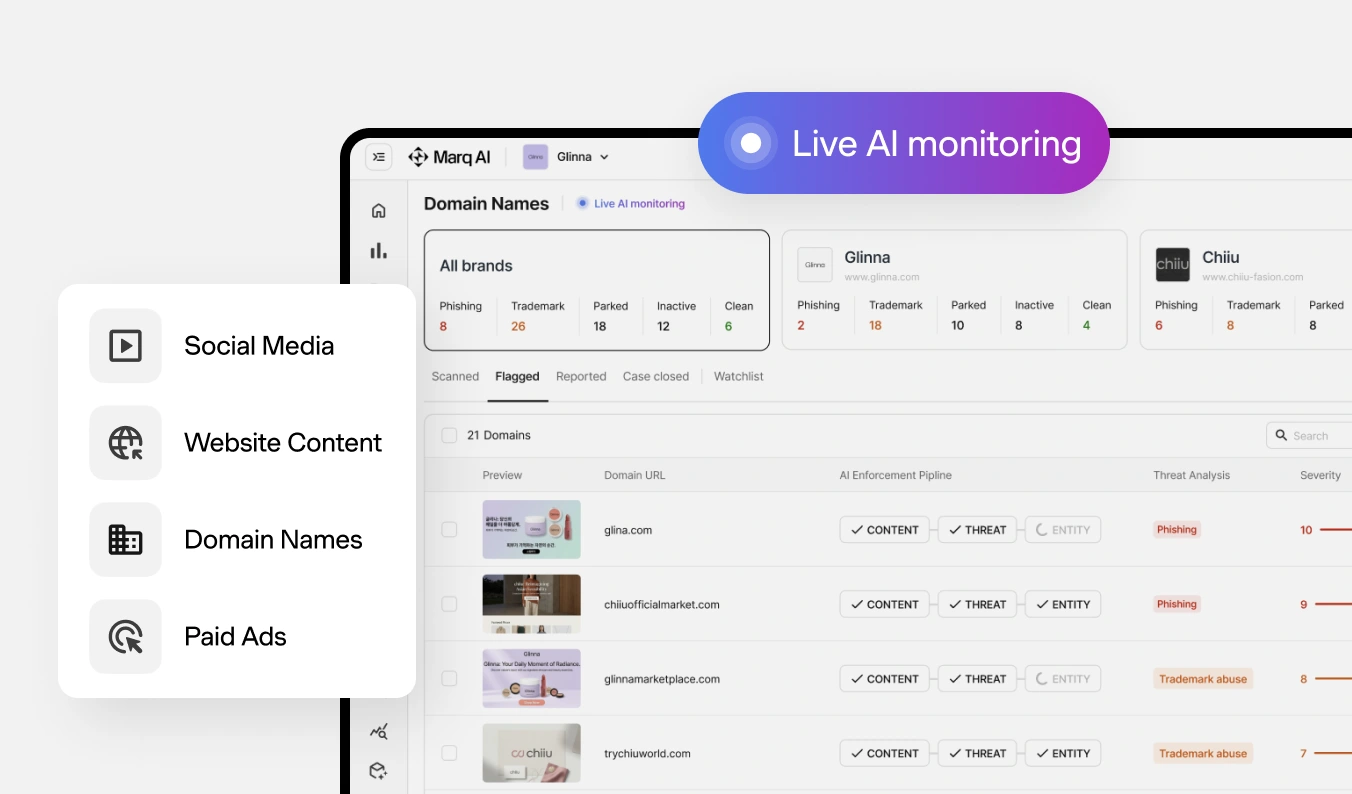Image resolution: width=1352 pixels, height=794 pixels.
Task: Switch to the Watchlist tab
Action: 739,377
